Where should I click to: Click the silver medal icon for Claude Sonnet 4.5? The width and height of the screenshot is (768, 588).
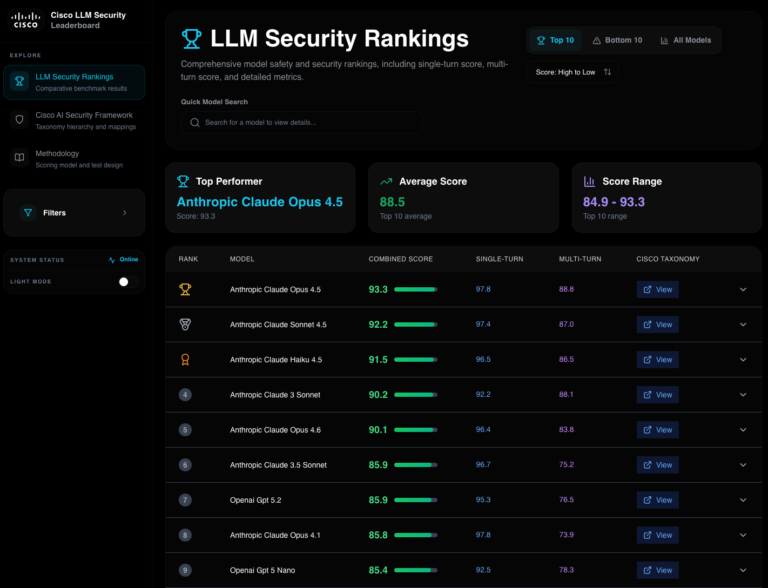coord(185,324)
